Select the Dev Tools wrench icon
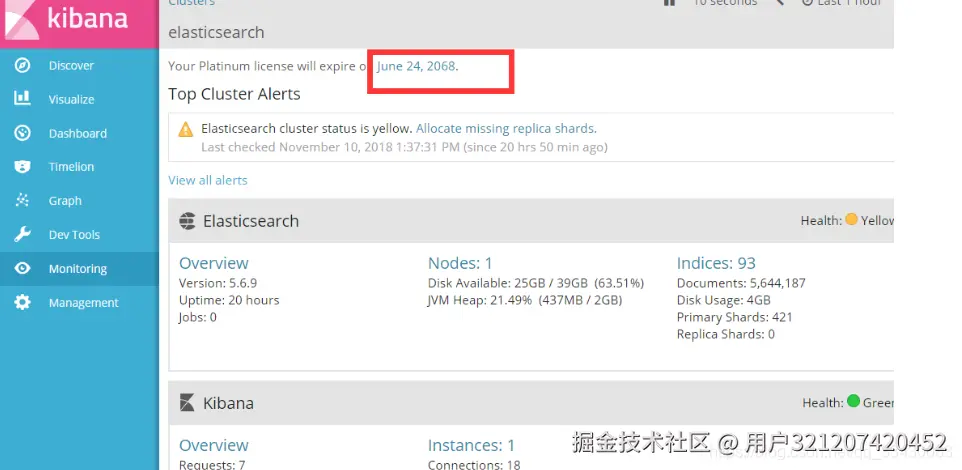The height and width of the screenshot is (470, 962). (23, 234)
